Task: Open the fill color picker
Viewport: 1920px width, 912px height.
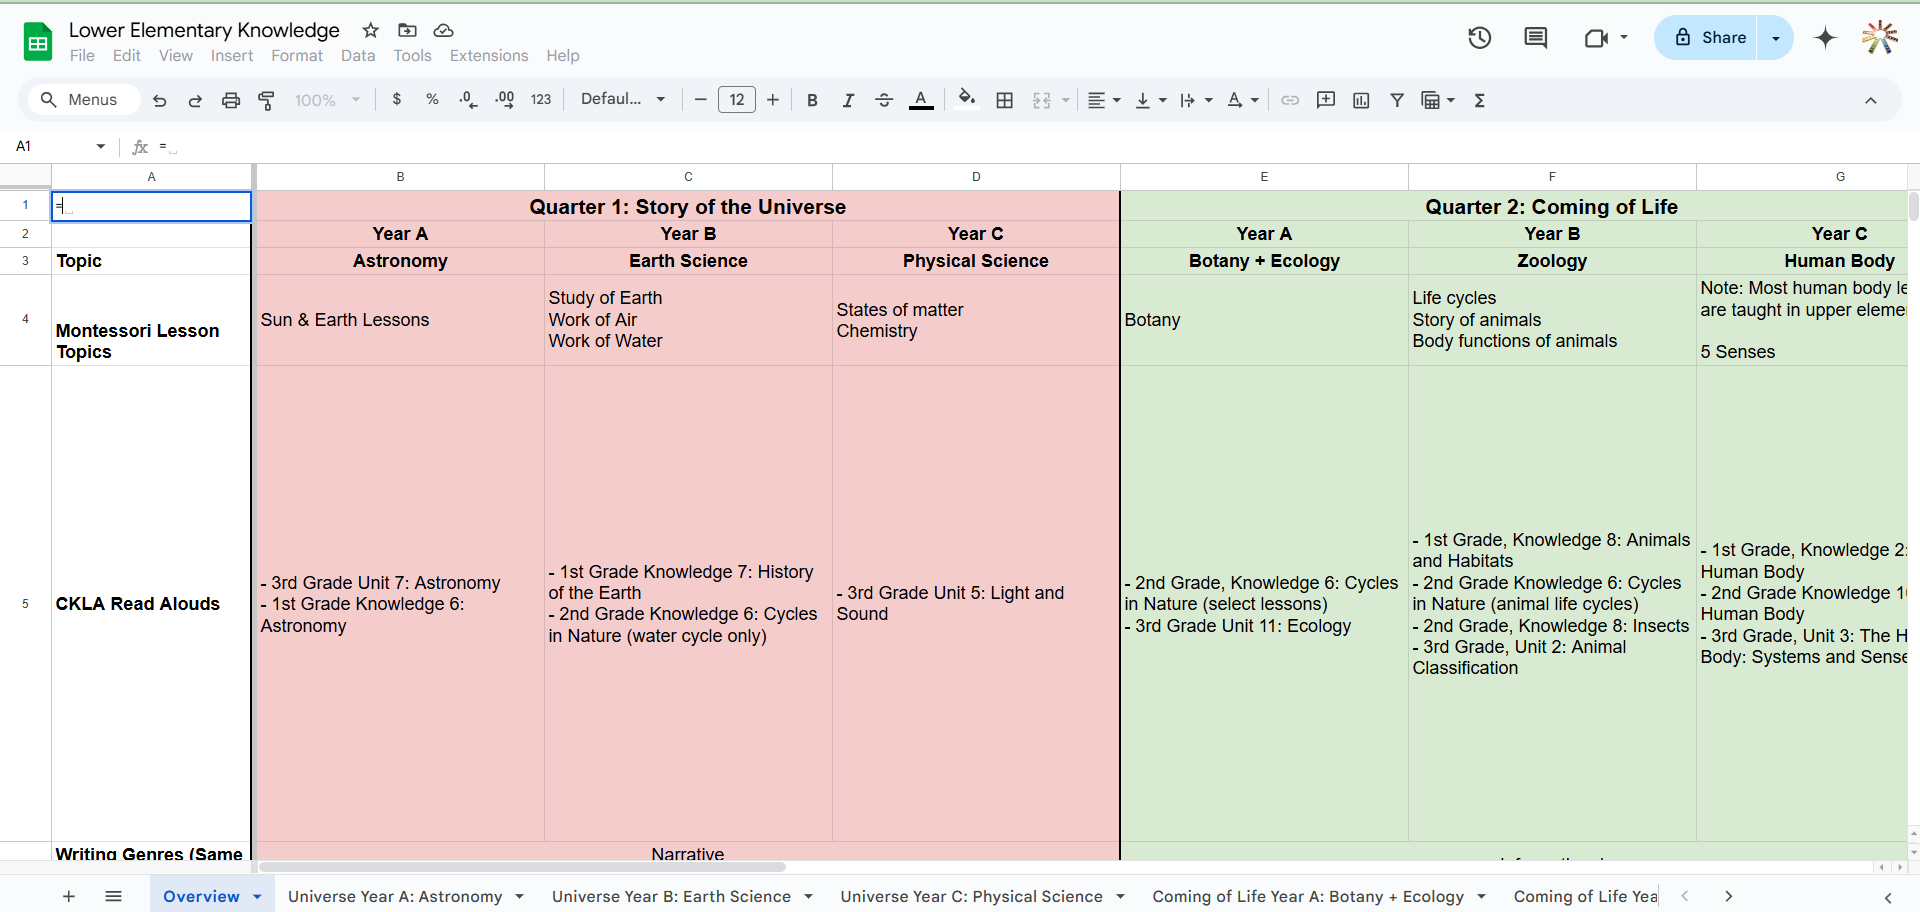Action: [966, 99]
